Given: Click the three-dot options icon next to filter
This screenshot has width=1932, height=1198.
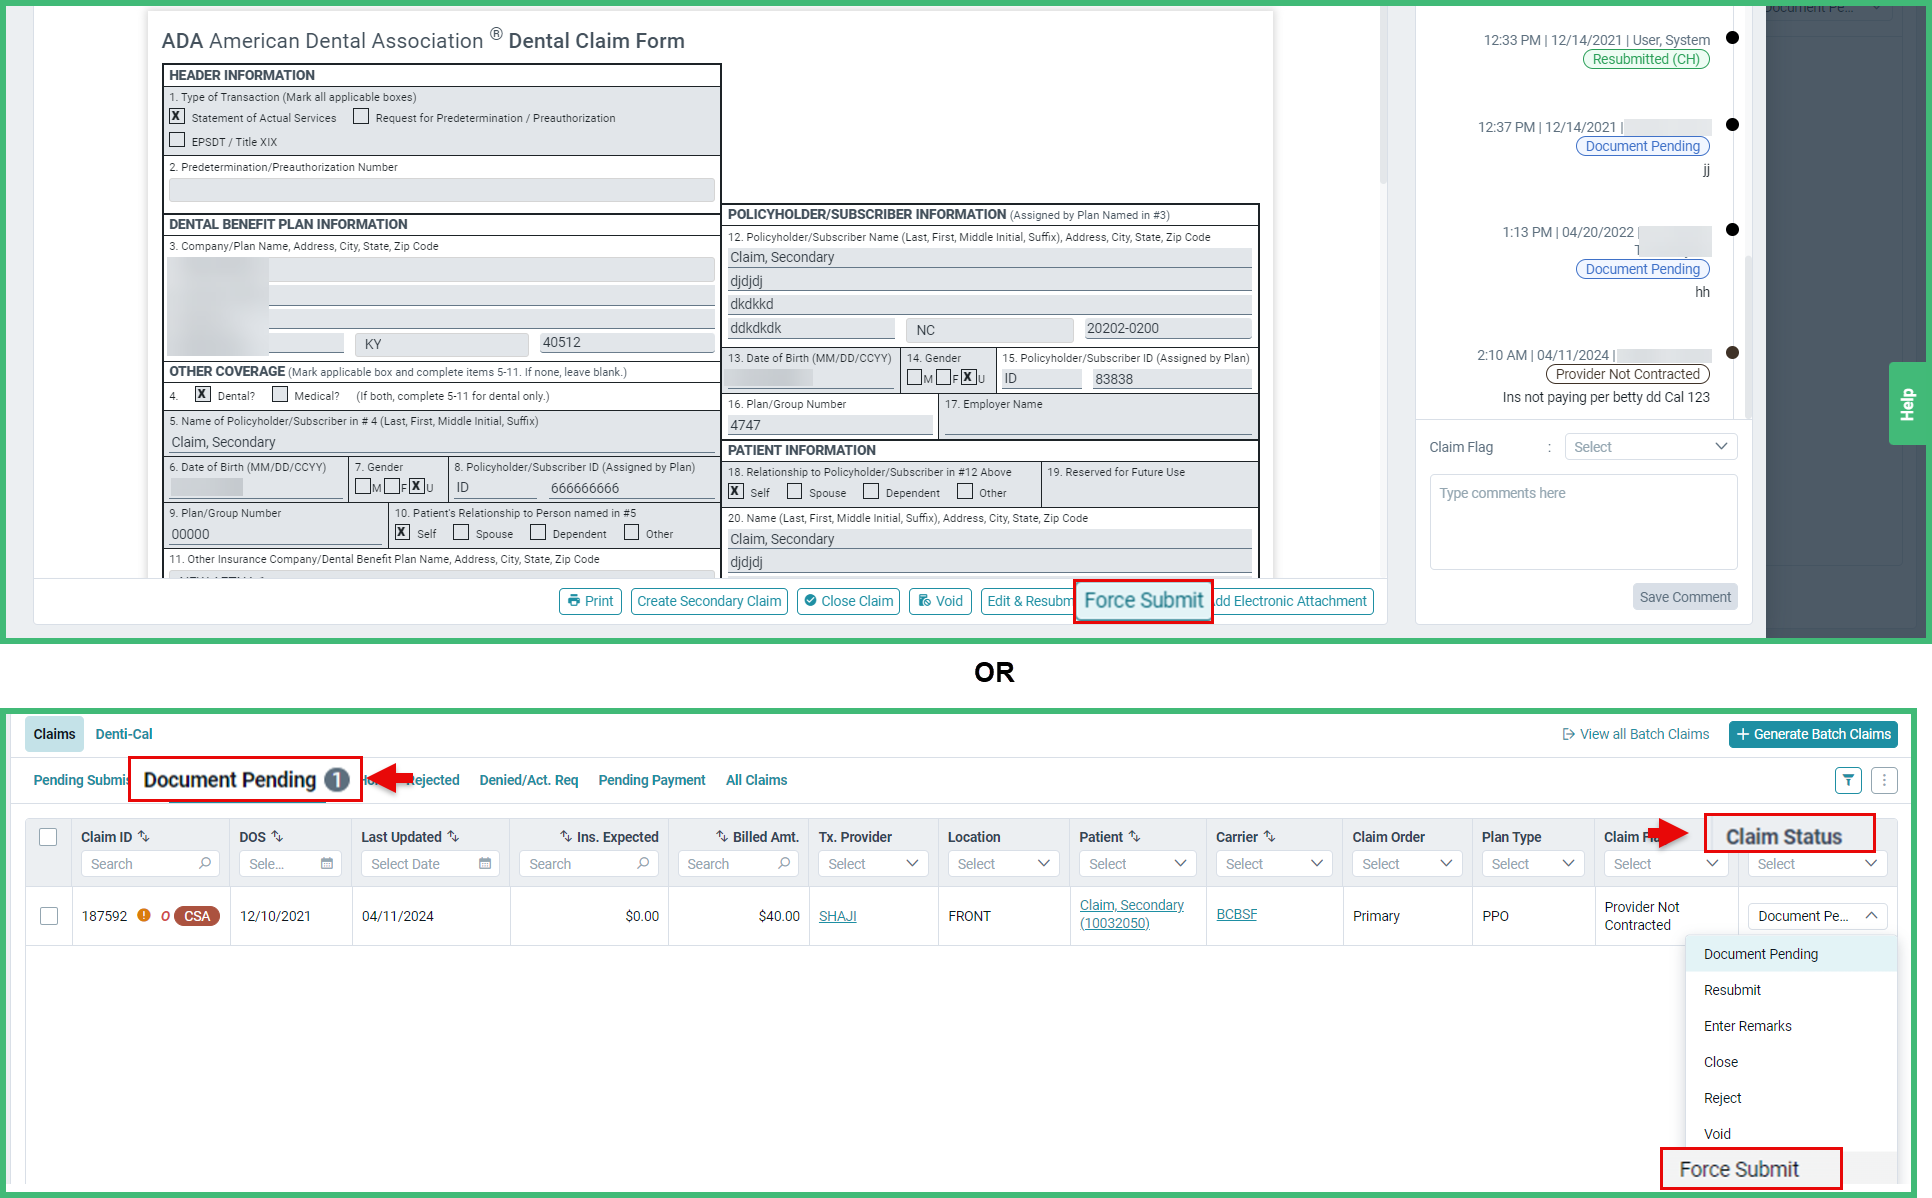Looking at the screenshot, I should 1885,780.
